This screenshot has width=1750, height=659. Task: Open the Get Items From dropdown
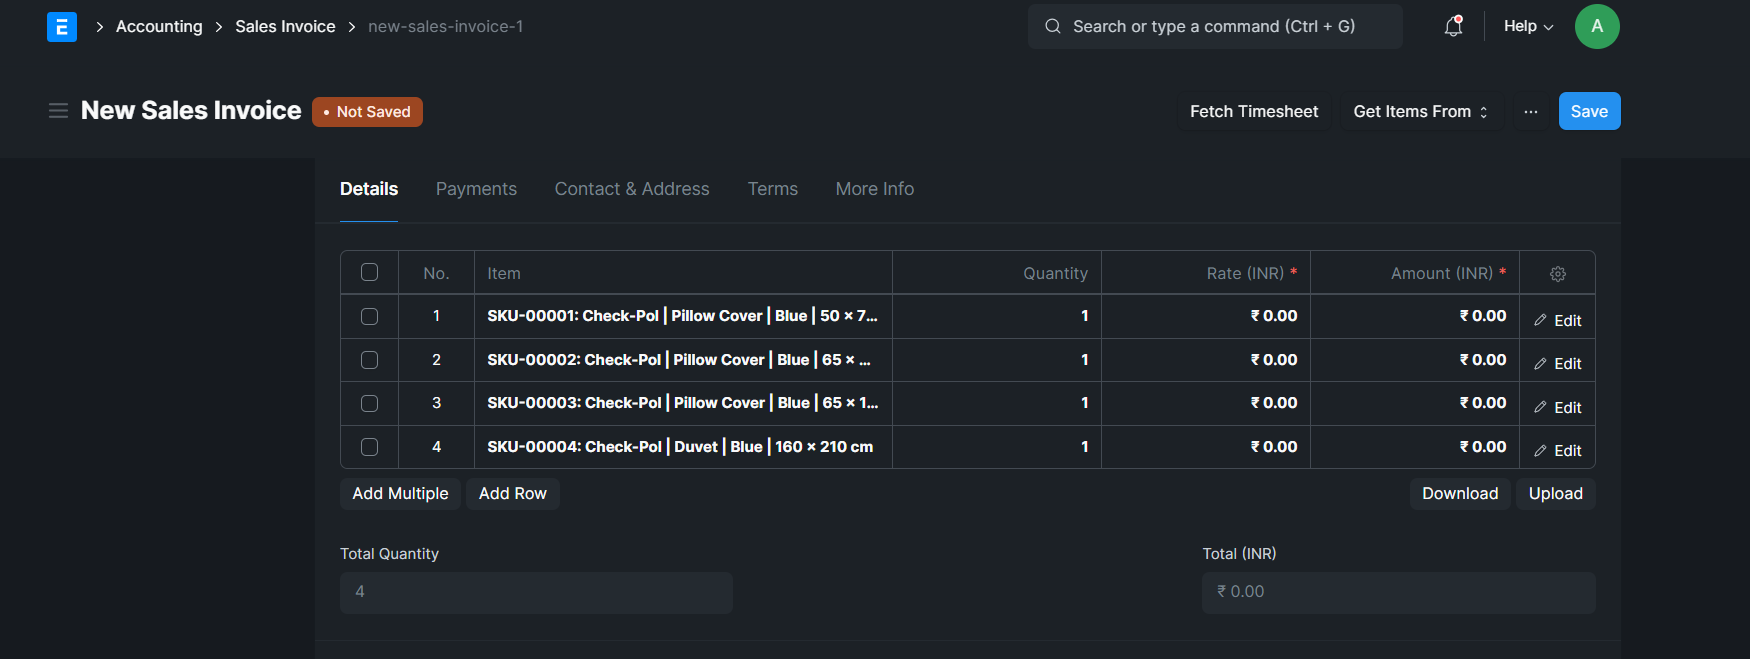tap(1420, 111)
